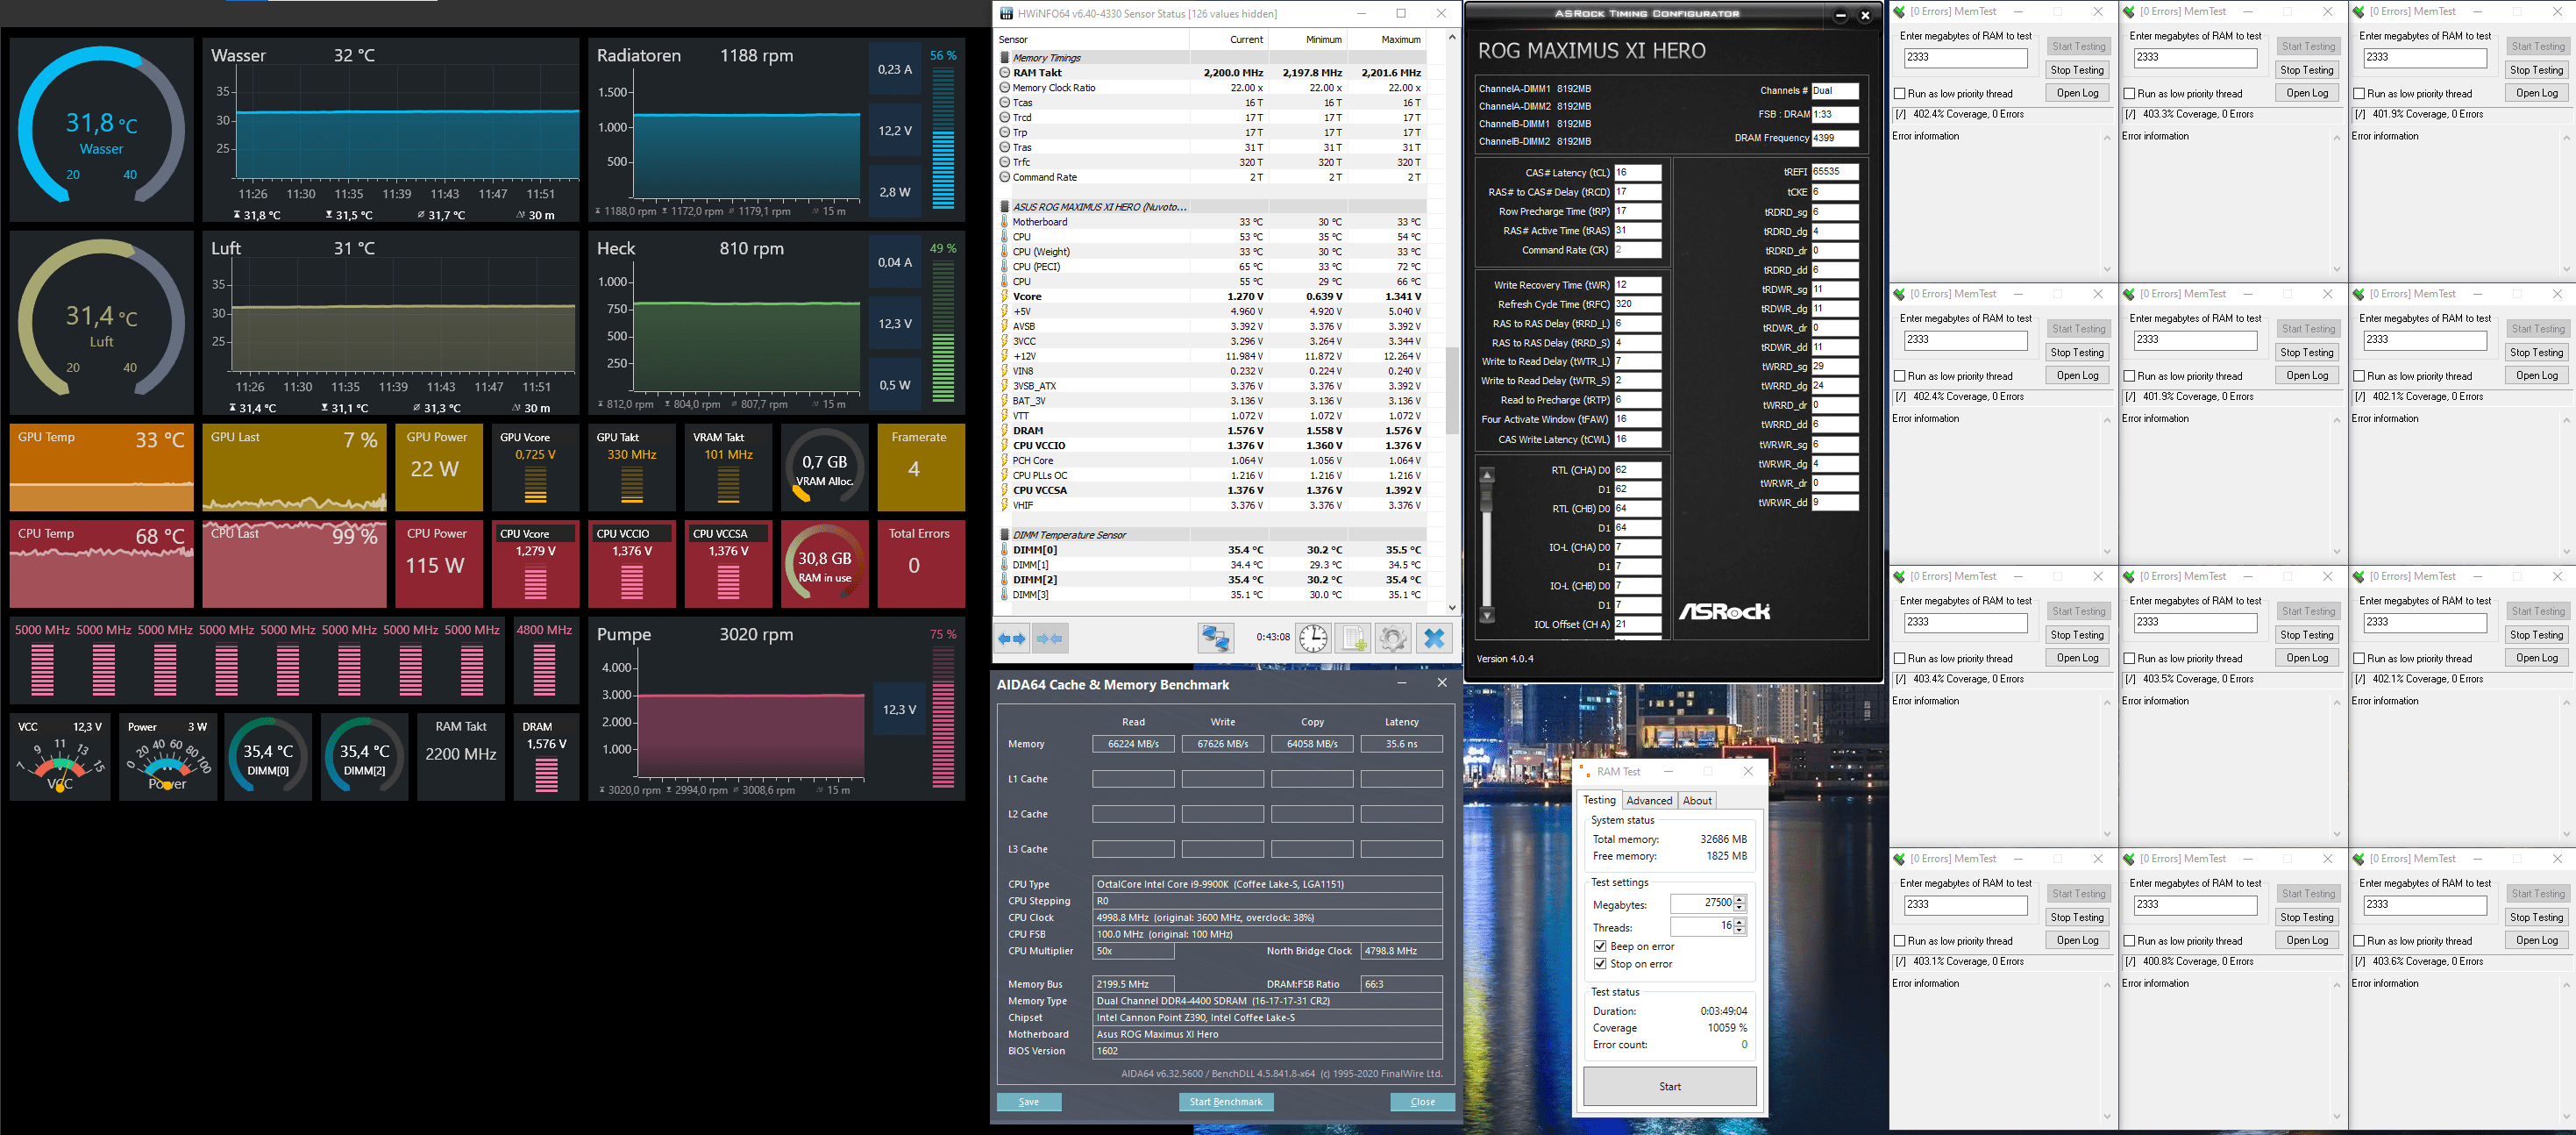
Task: Switch to the Testing tab in RAM Test
Action: [1599, 800]
